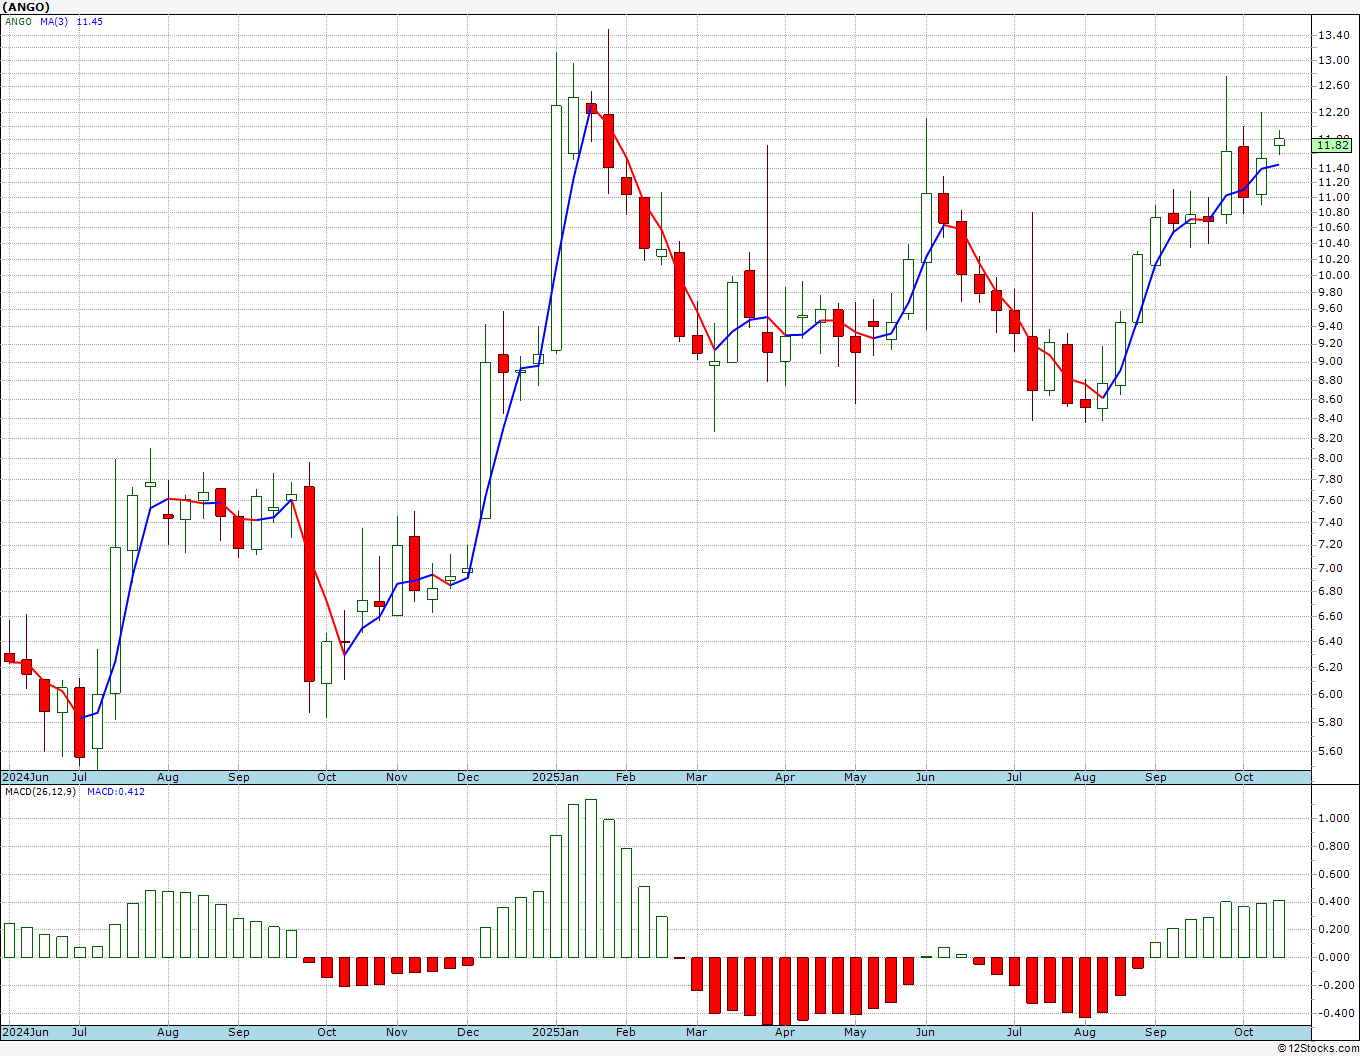
Task: Click 2024Jun on the MACD panel time axis
Action: [25, 1032]
